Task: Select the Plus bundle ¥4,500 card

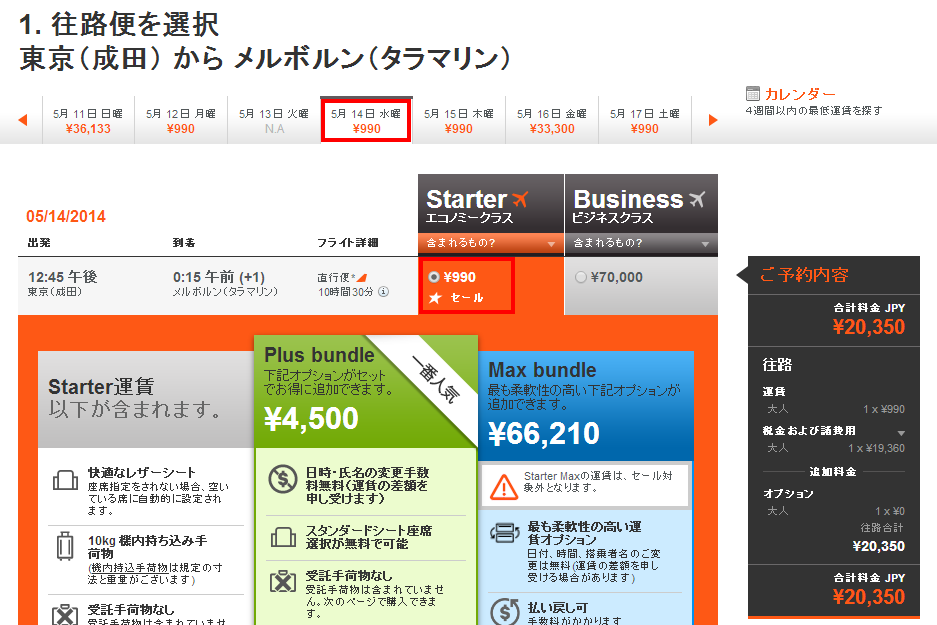Action: (x=366, y=391)
